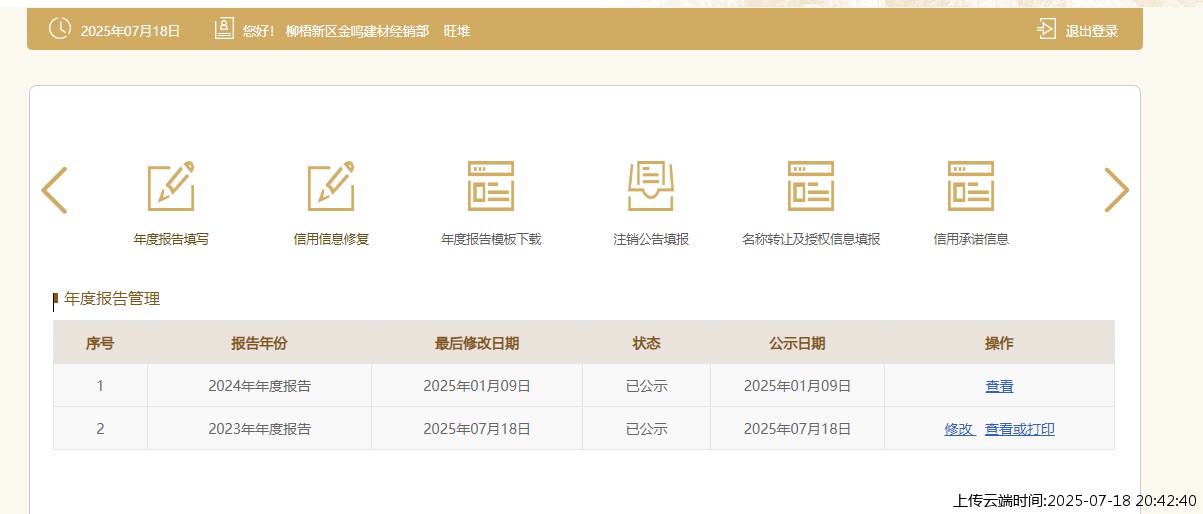1203x514 pixels.
Task: Click the 报告年份 column header
Action: 259,343
